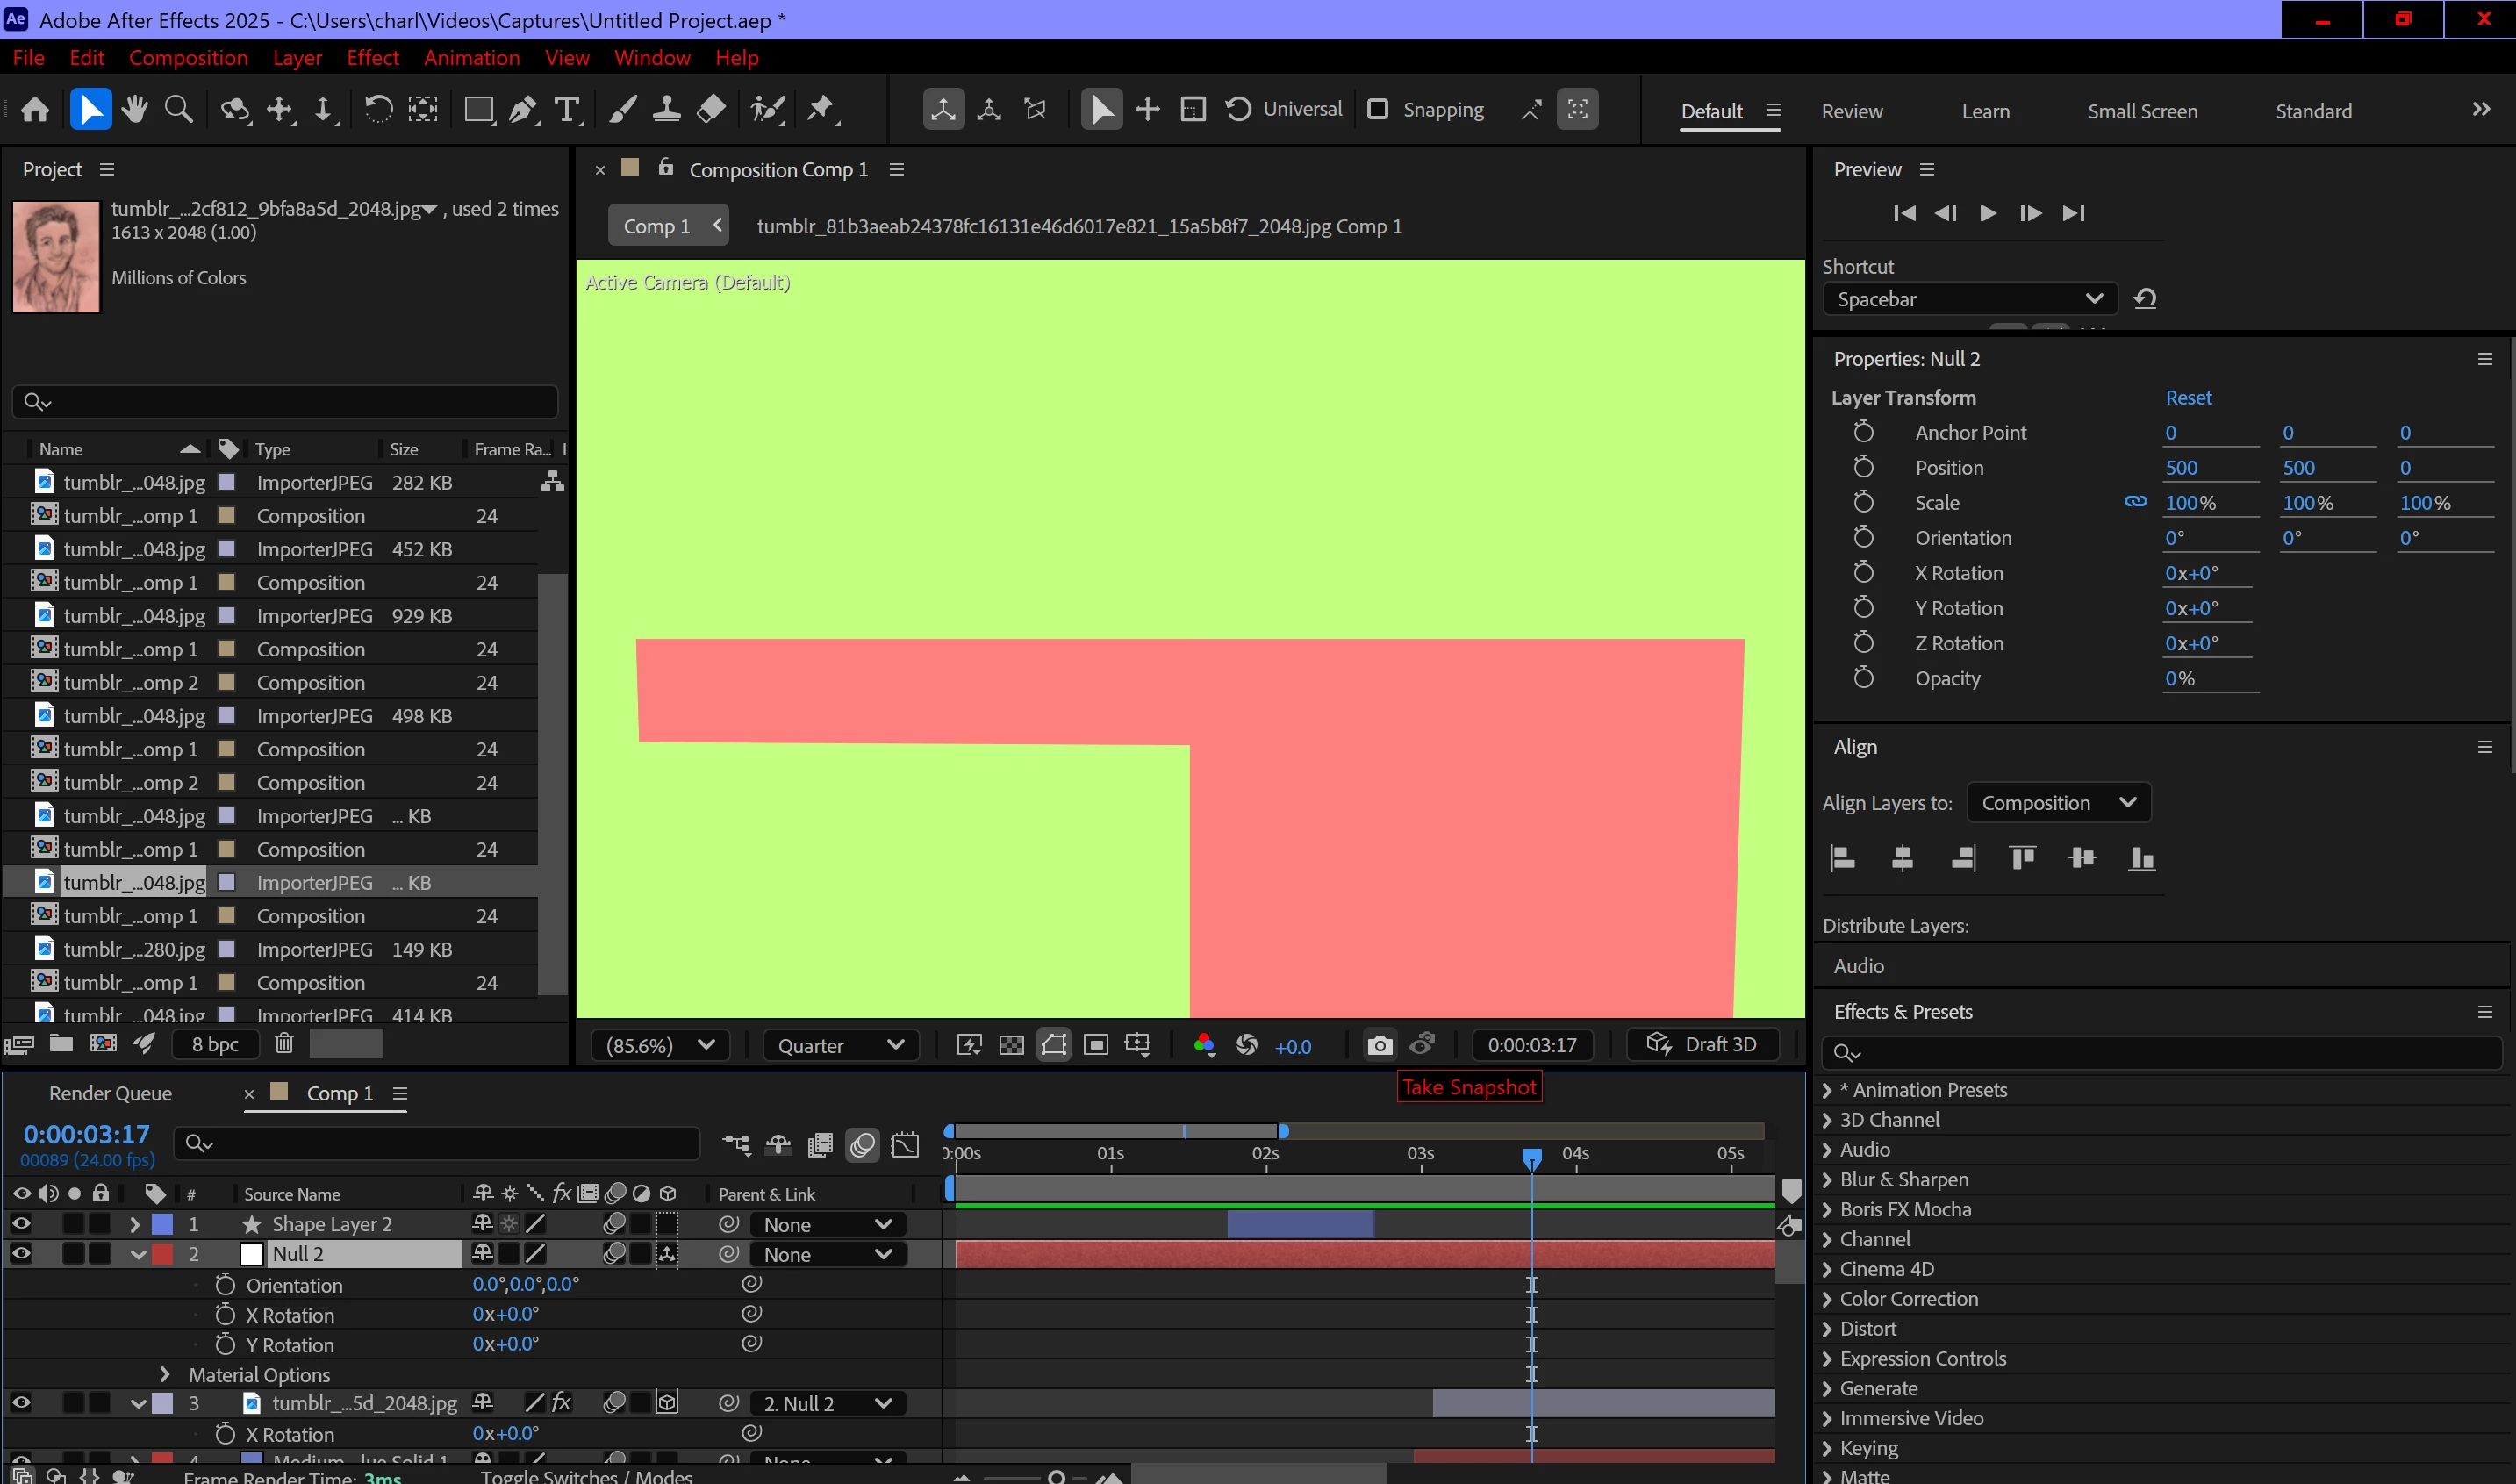Select the Pen tool
2516x1484 pixels.
(x=522, y=109)
